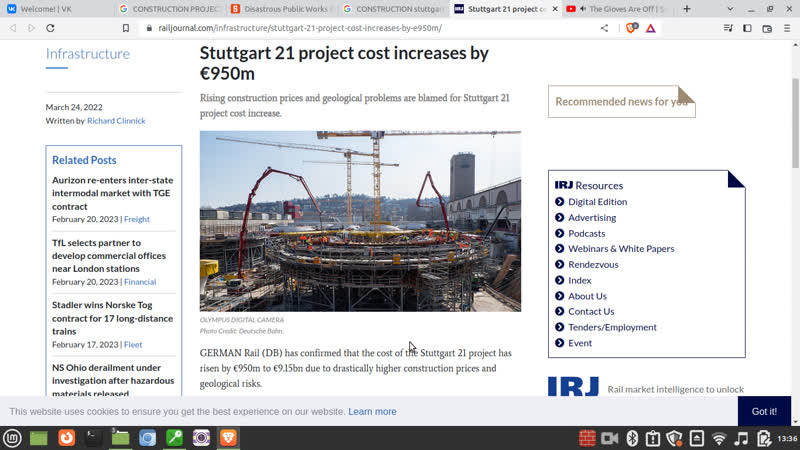The image size is (800, 450).
Task: Open Brave Shields lion icon
Action: 632,28
